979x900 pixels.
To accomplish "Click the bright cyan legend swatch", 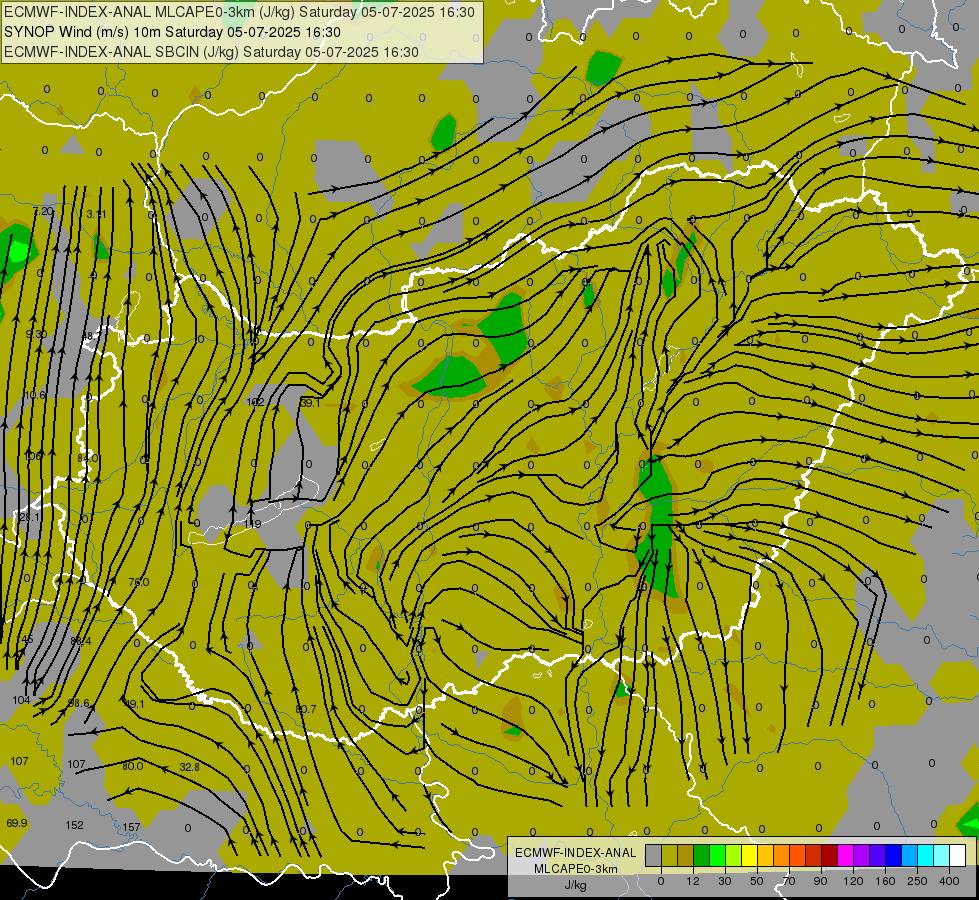I will 926,856.
